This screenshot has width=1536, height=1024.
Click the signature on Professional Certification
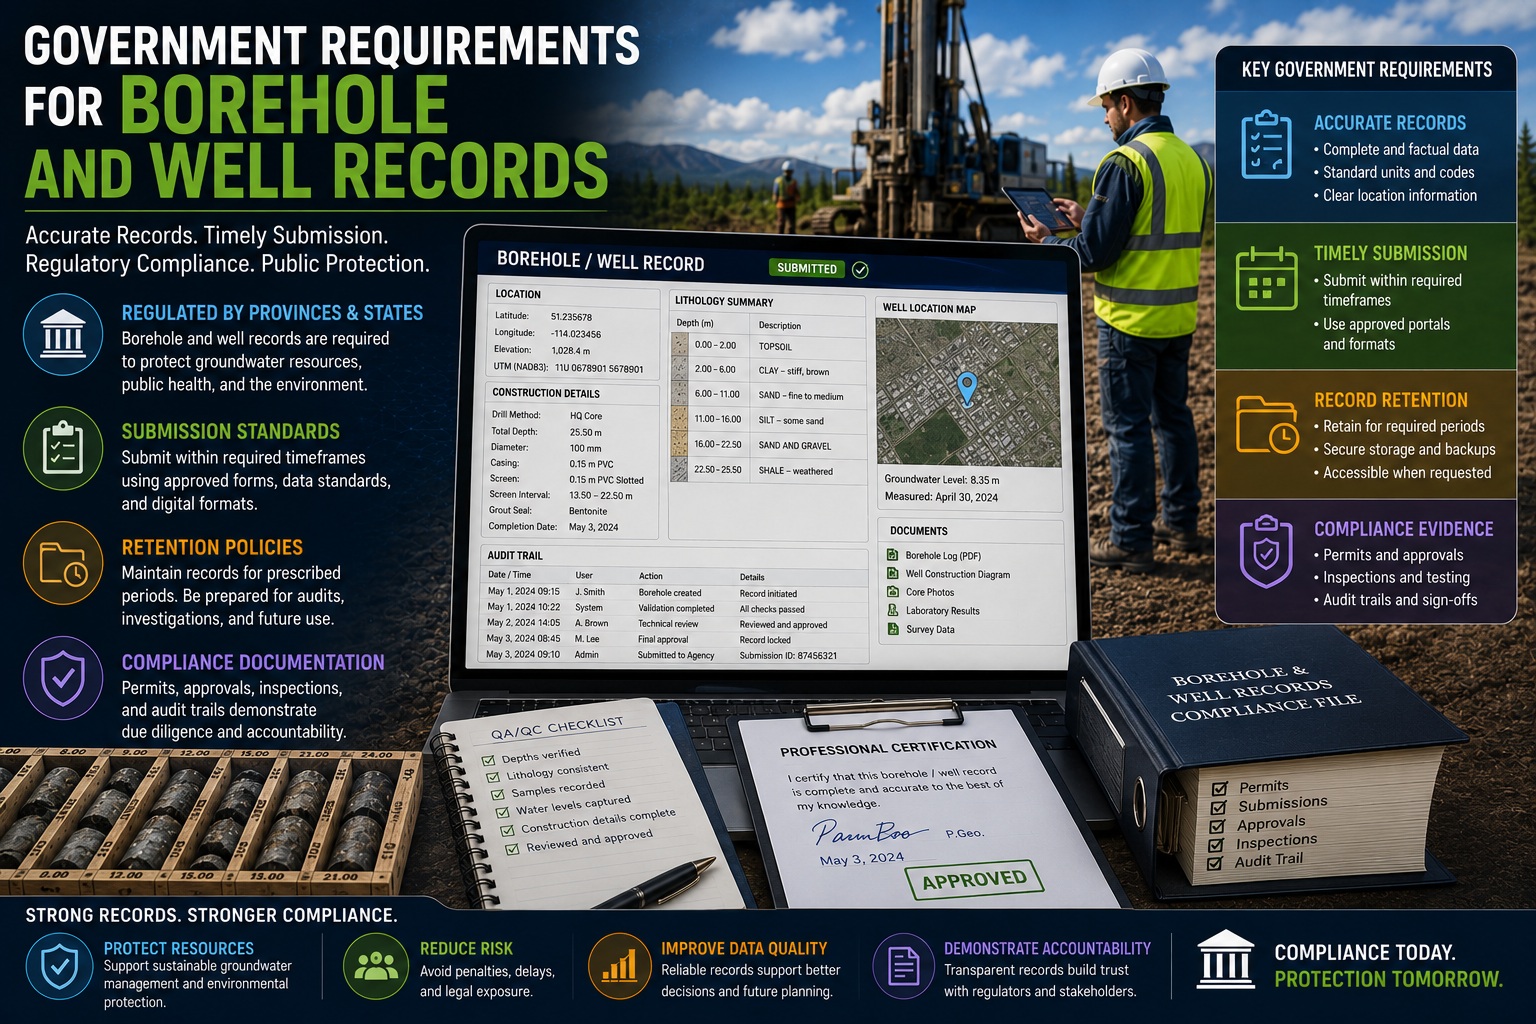point(869,832)
